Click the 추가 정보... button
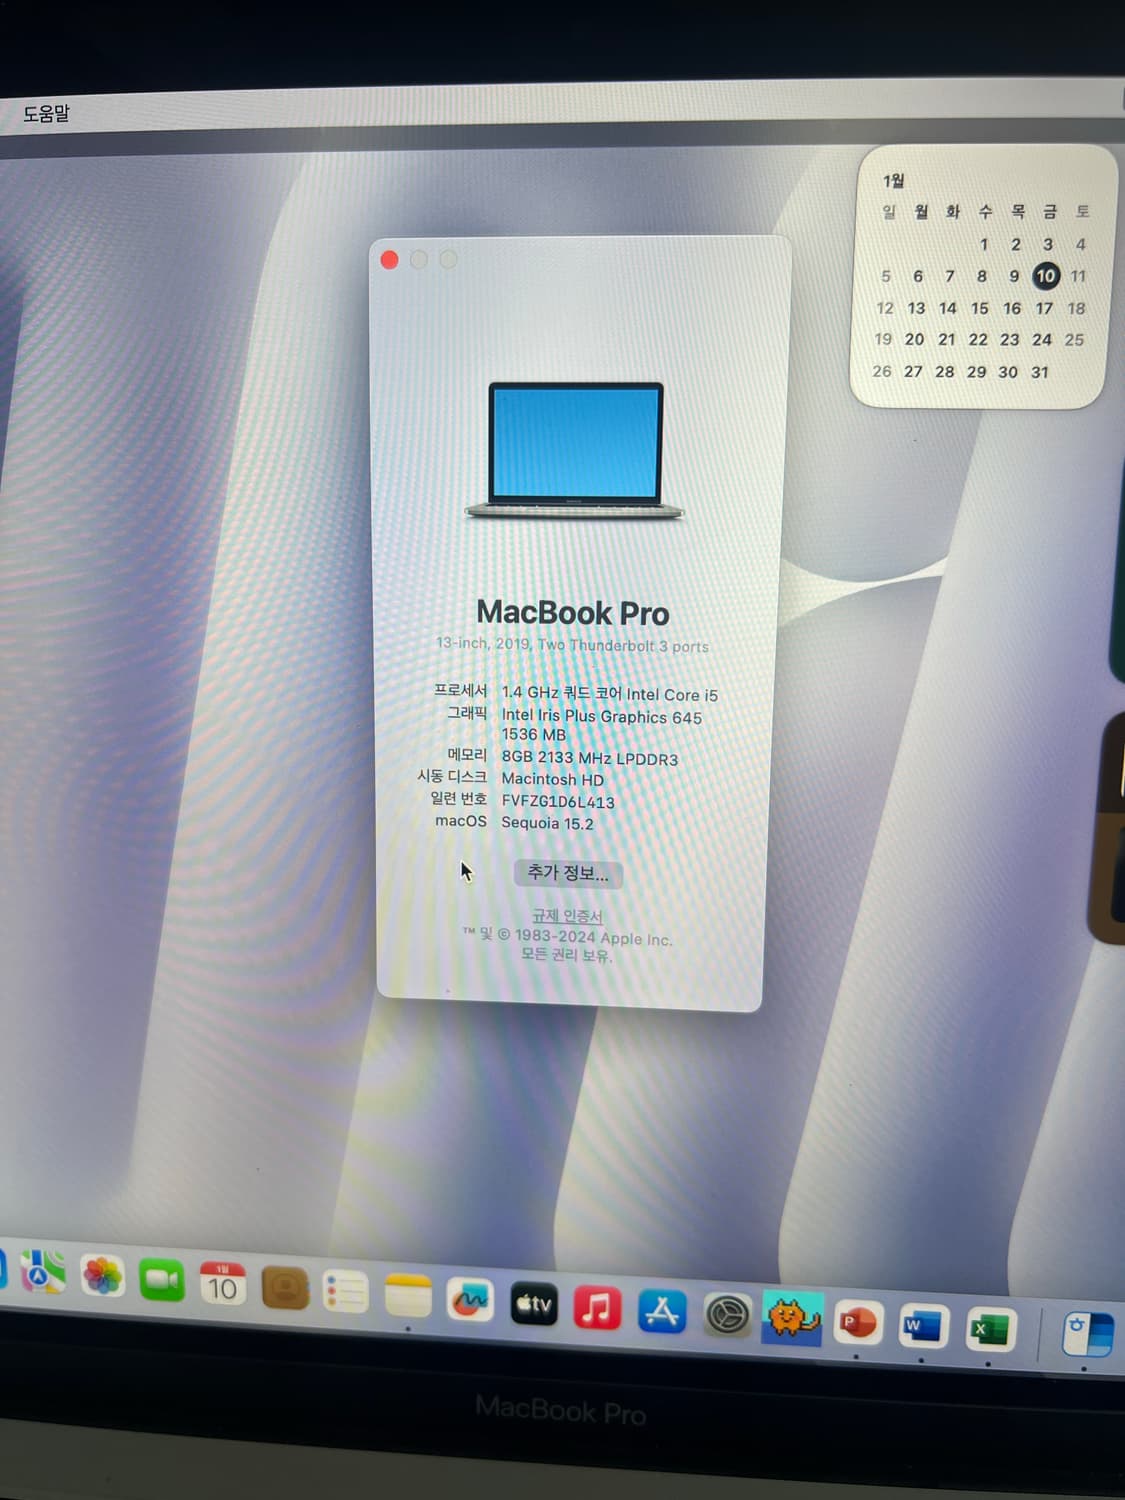Viewport: 1125px width, 1500px height. click(568, 873)
